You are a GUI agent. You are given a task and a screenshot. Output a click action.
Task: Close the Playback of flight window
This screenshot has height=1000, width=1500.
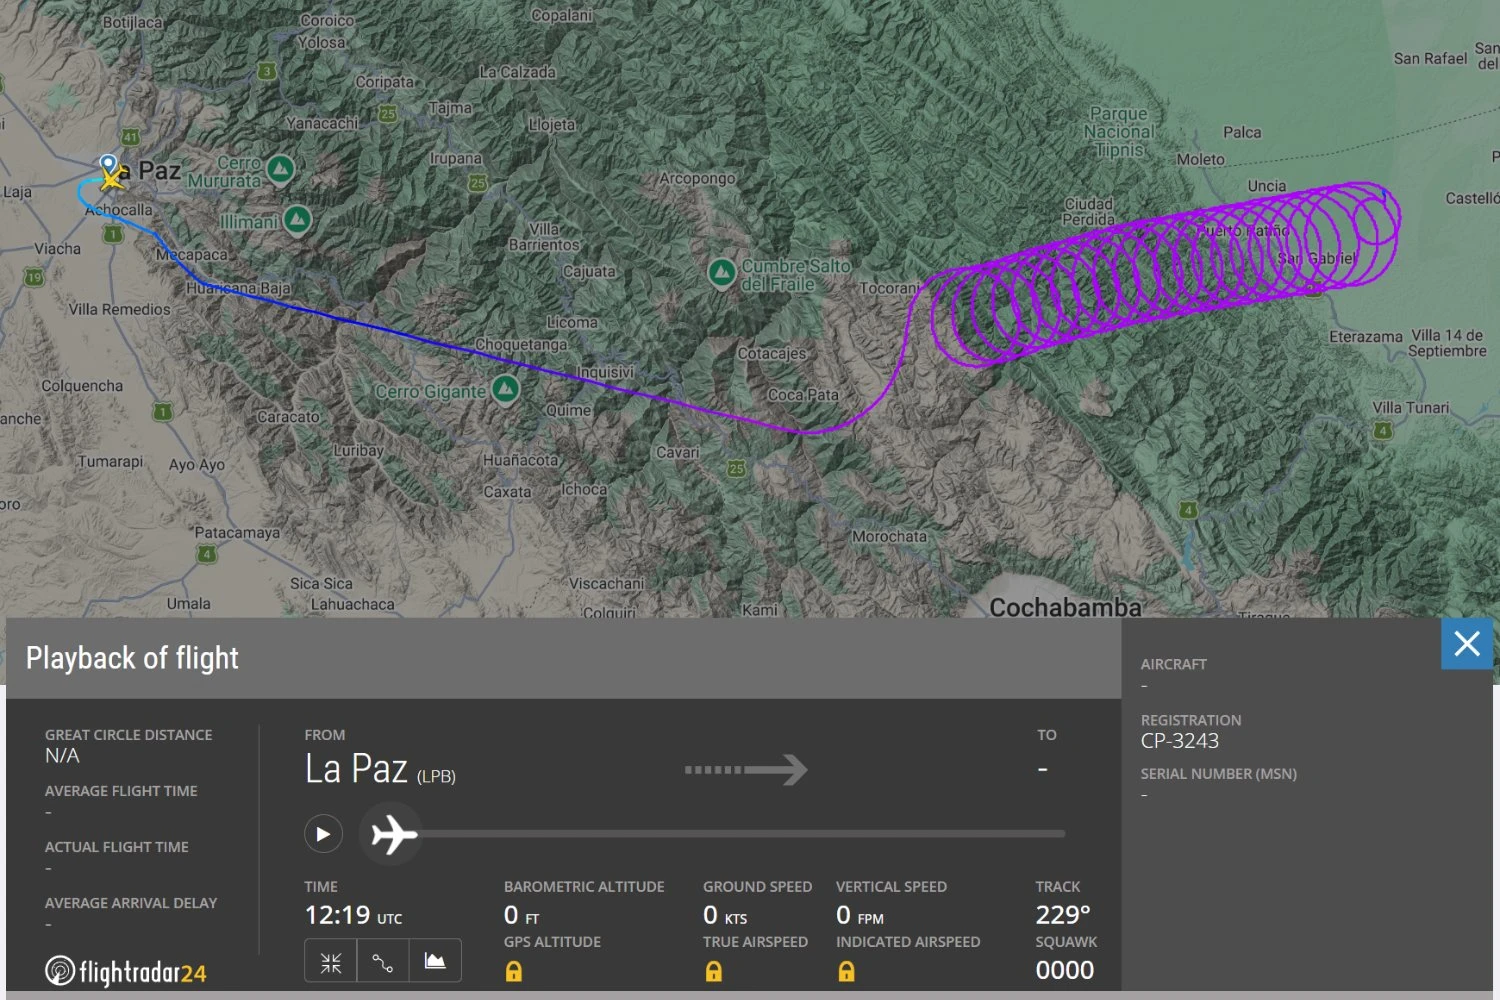tap(1466, 644)
